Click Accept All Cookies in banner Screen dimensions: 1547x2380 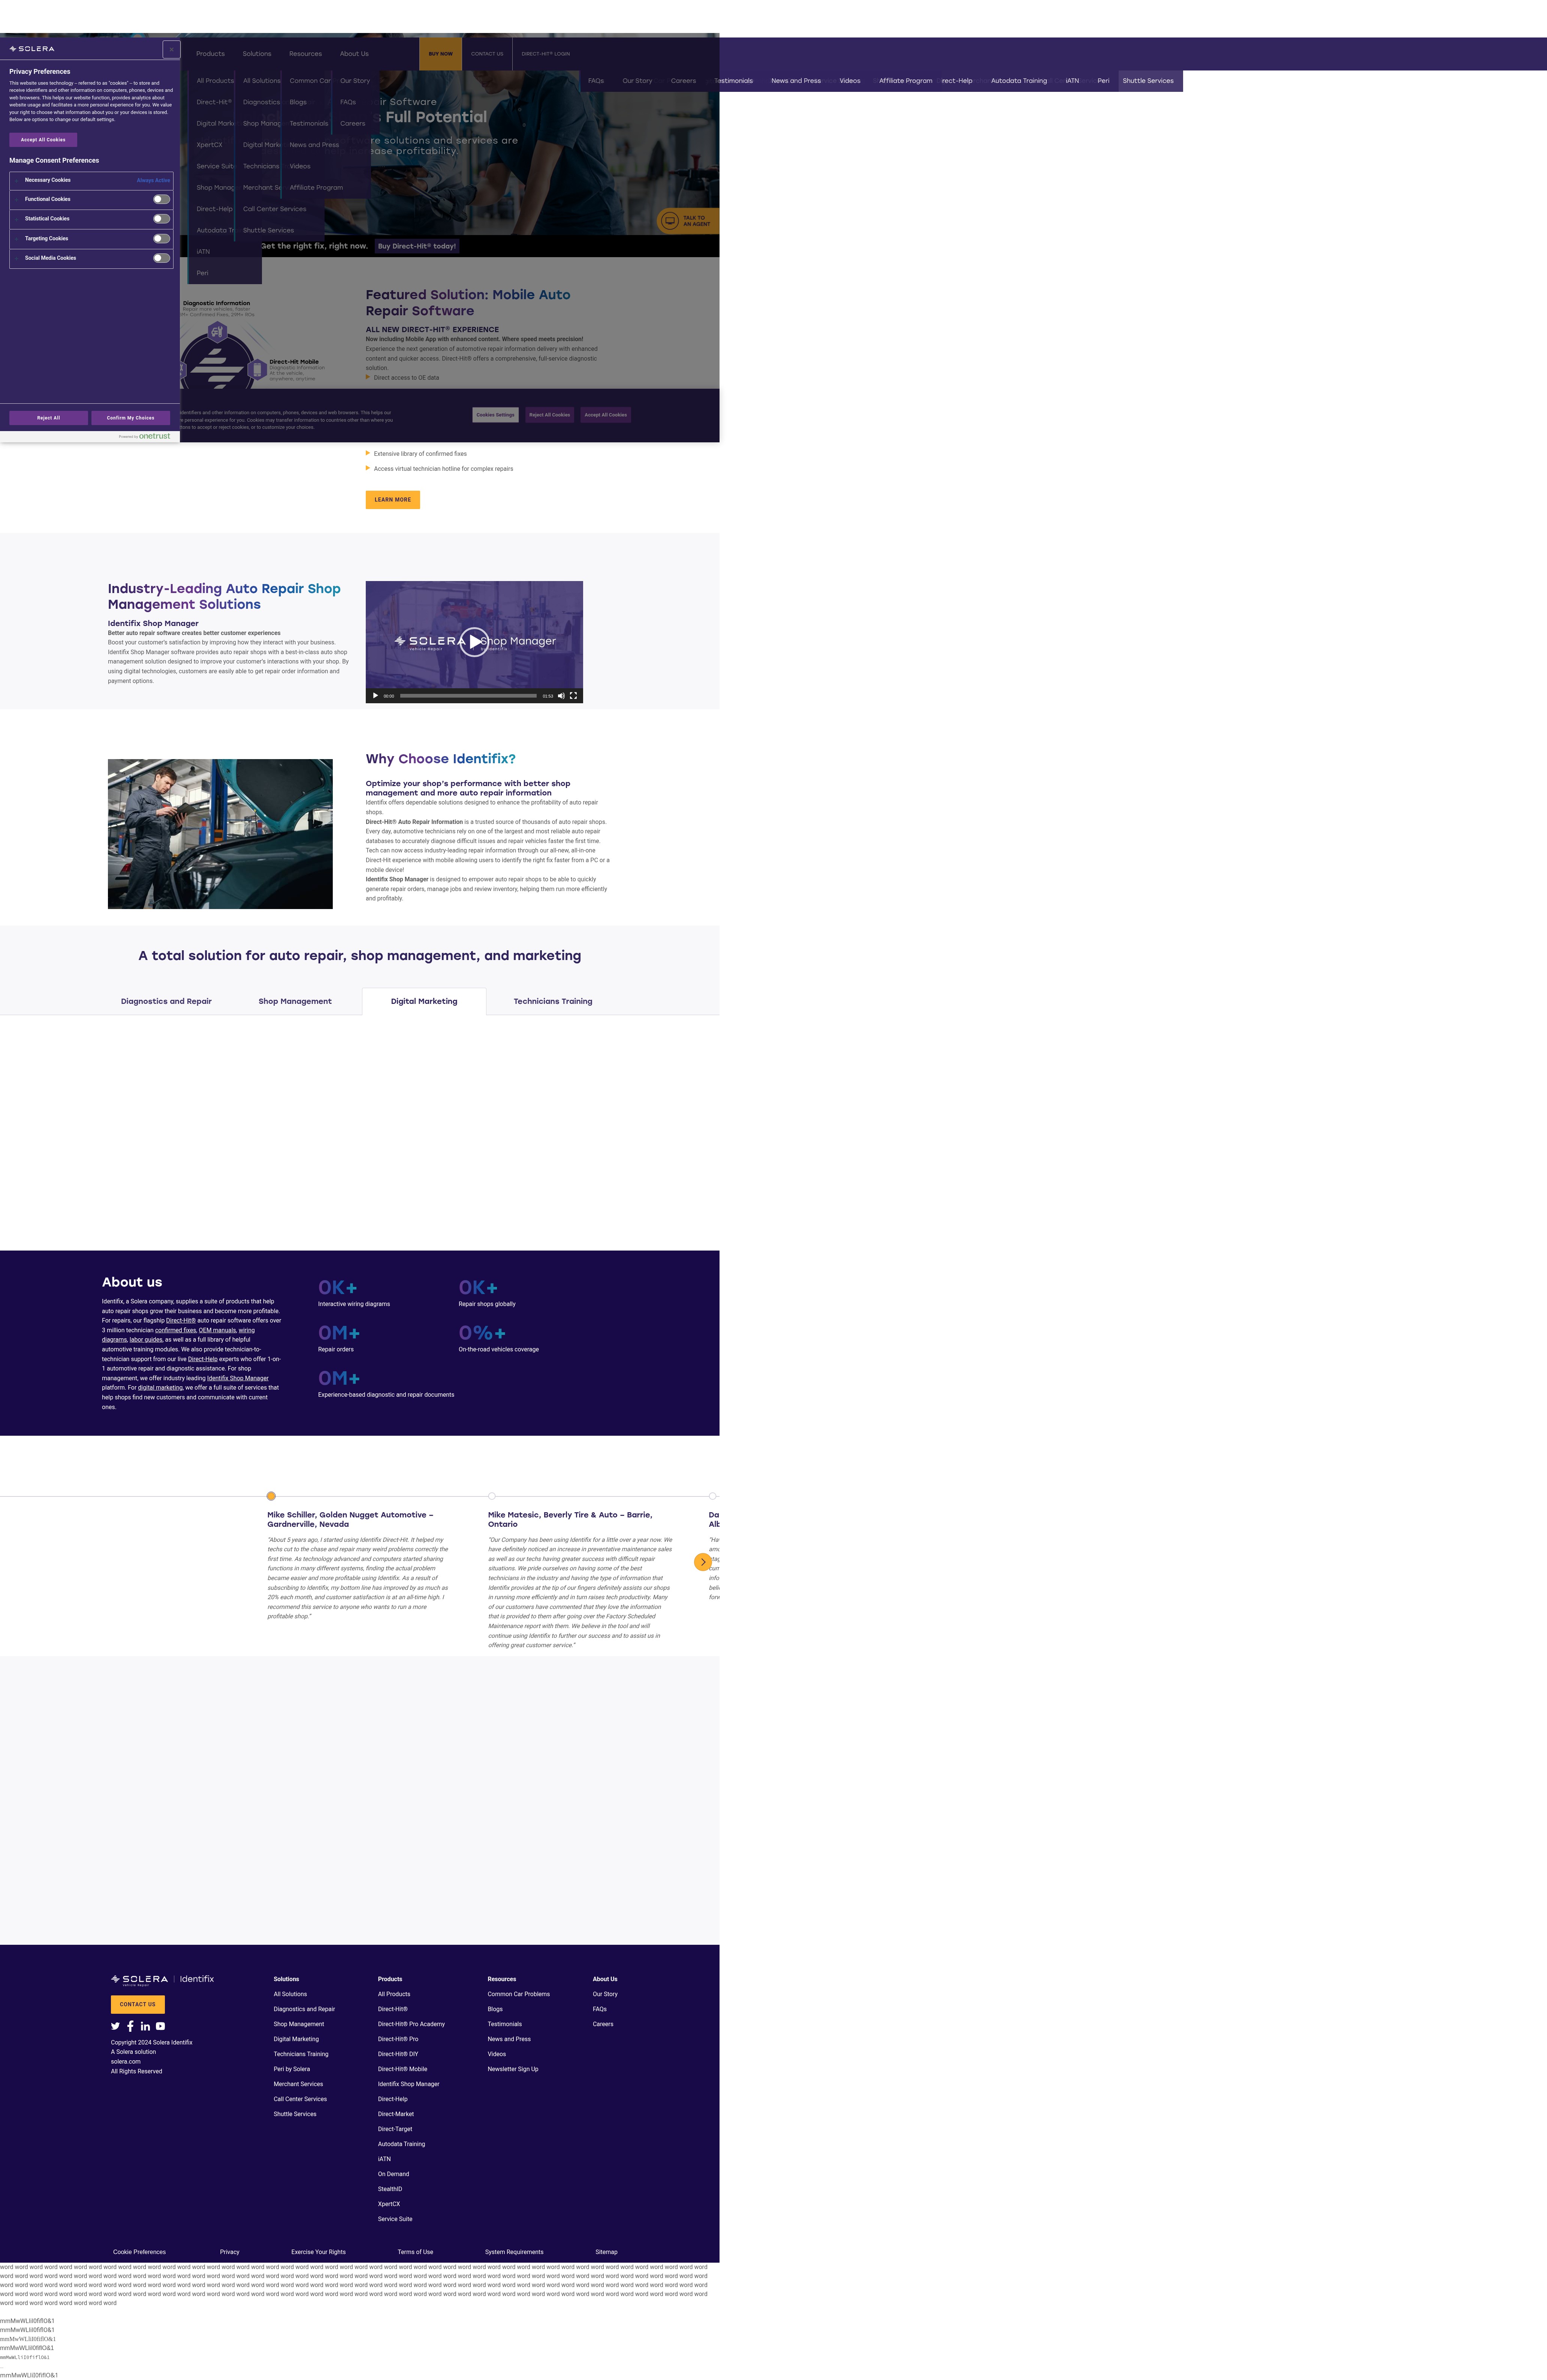(606, 415)
